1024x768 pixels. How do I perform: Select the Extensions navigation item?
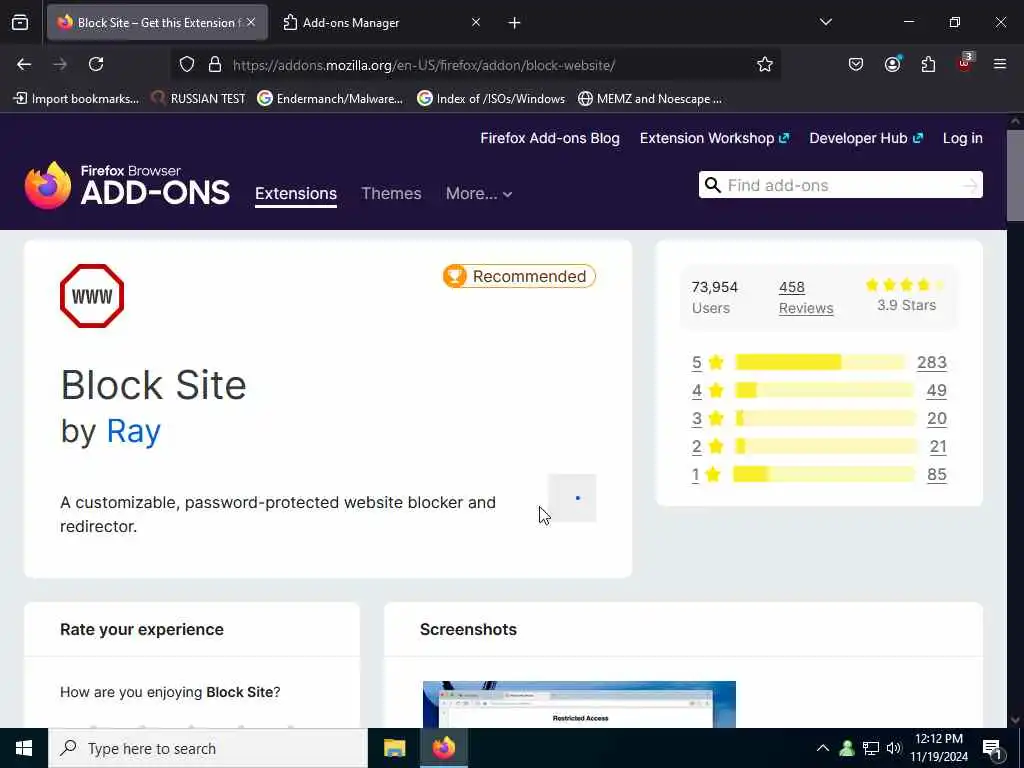tap(296, 194)
